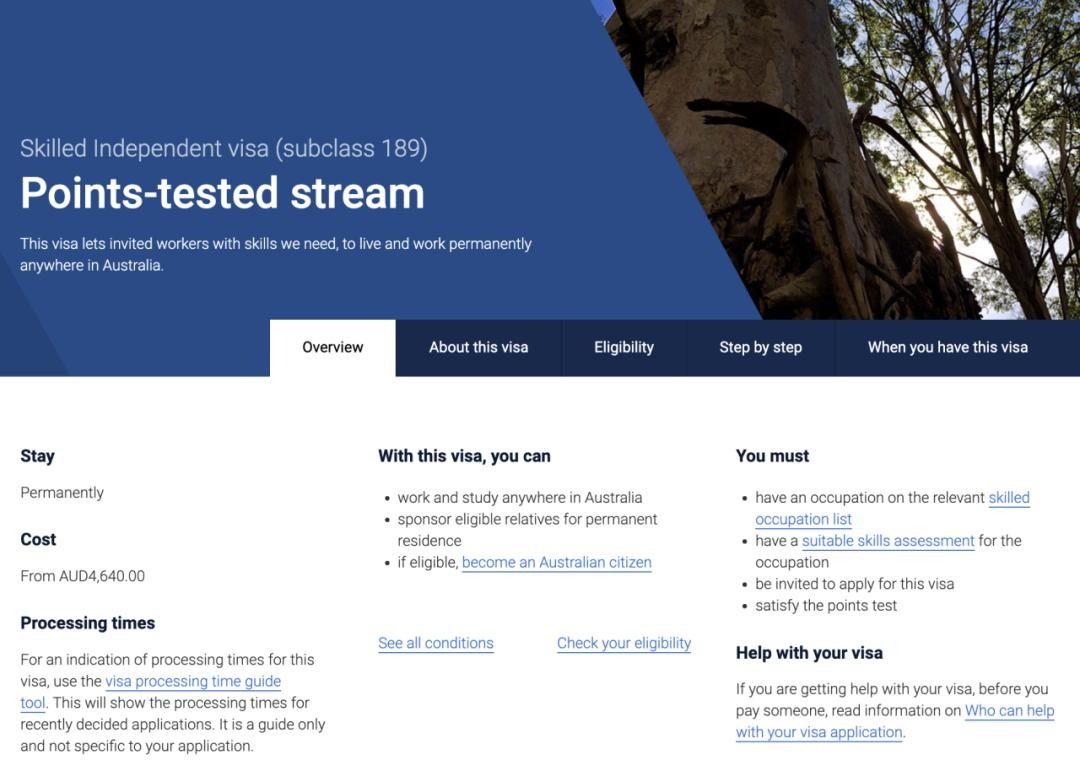Switch to the About this visa tab

478,348
